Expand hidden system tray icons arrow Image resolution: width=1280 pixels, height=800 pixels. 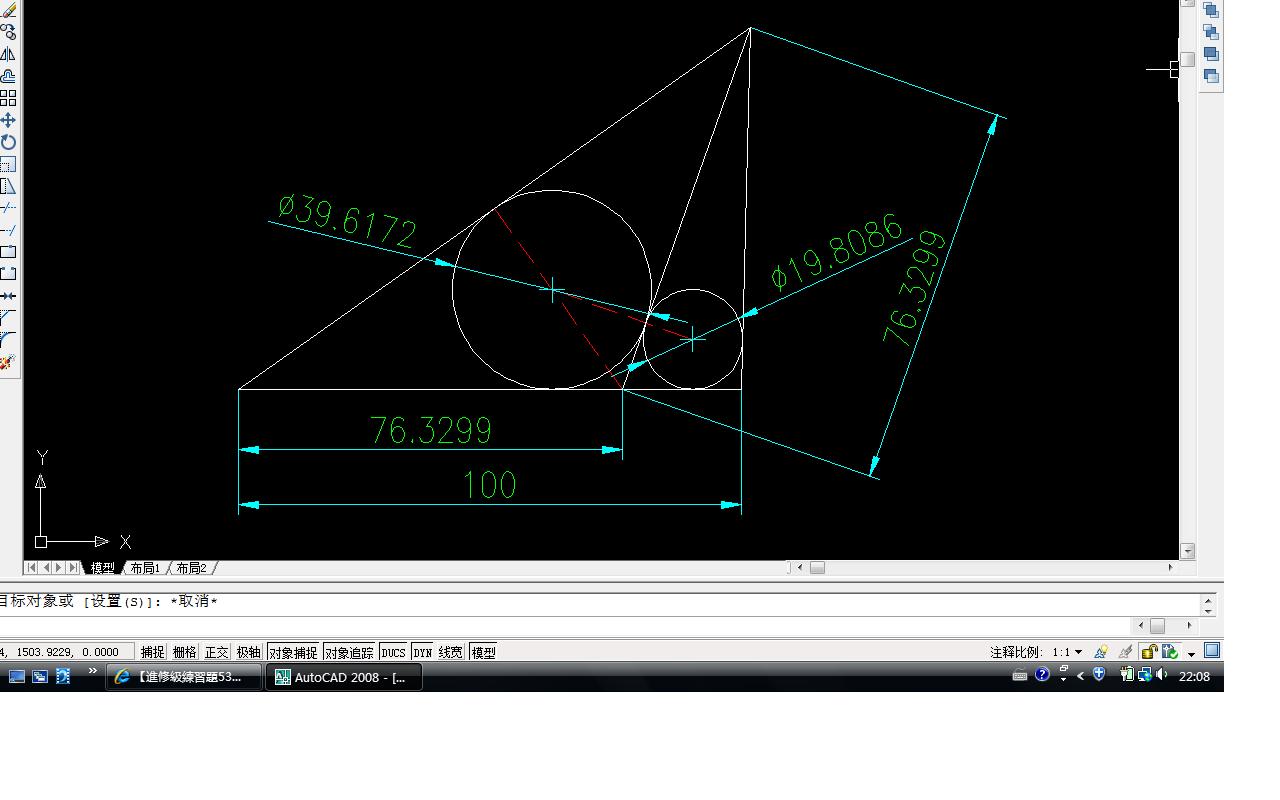[1080, 676]
